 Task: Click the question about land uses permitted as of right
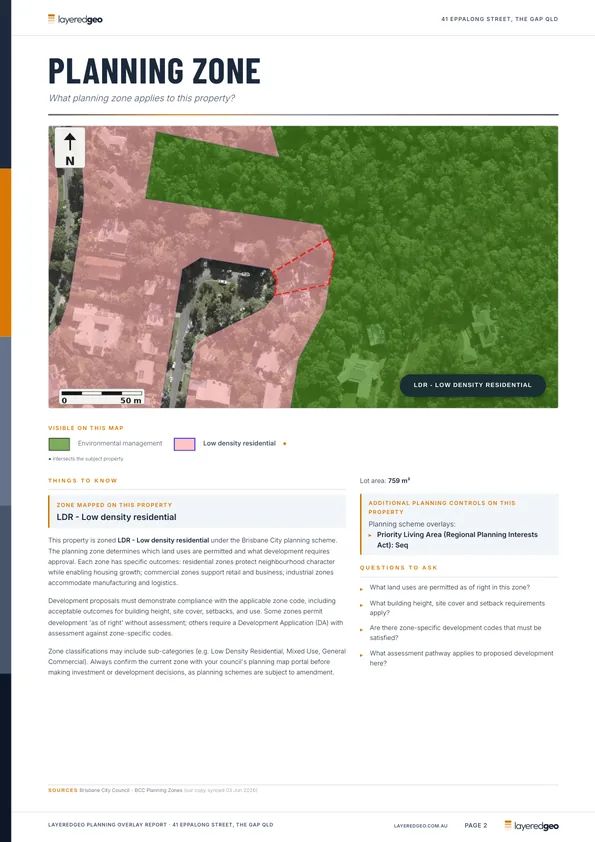tap(449, 587)
